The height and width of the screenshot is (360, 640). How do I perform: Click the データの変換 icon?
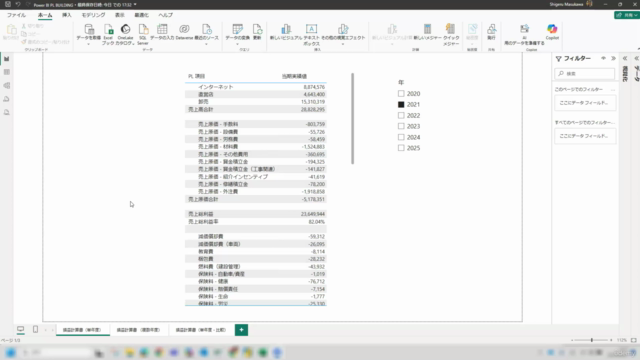pyautogui.click(x=237, y=29)
